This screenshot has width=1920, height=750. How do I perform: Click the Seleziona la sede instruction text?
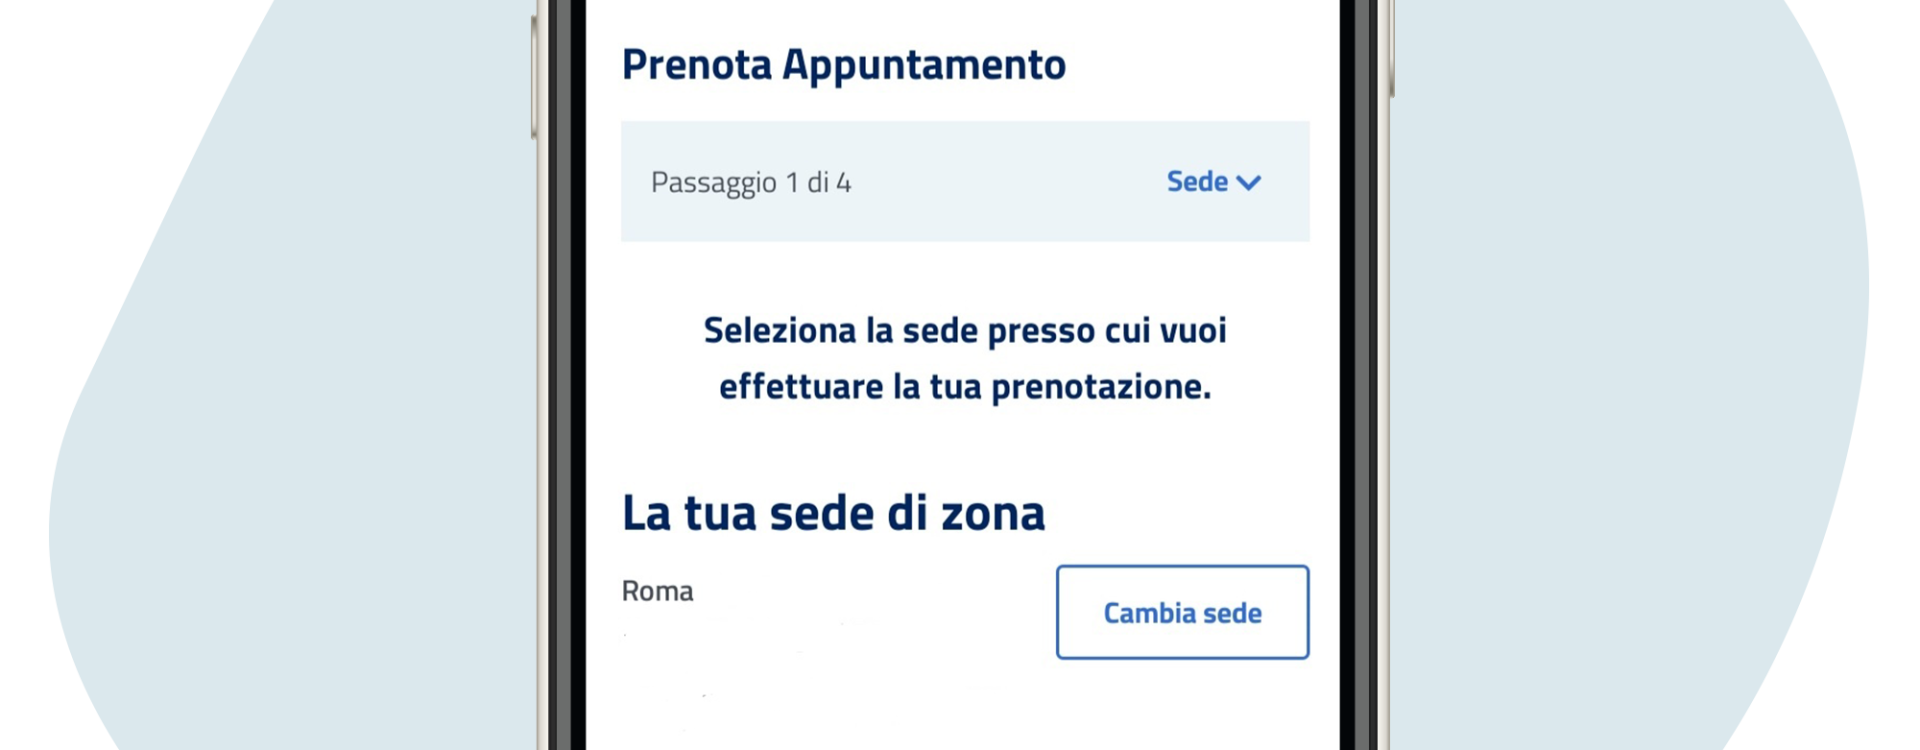[x=965, y=358]
